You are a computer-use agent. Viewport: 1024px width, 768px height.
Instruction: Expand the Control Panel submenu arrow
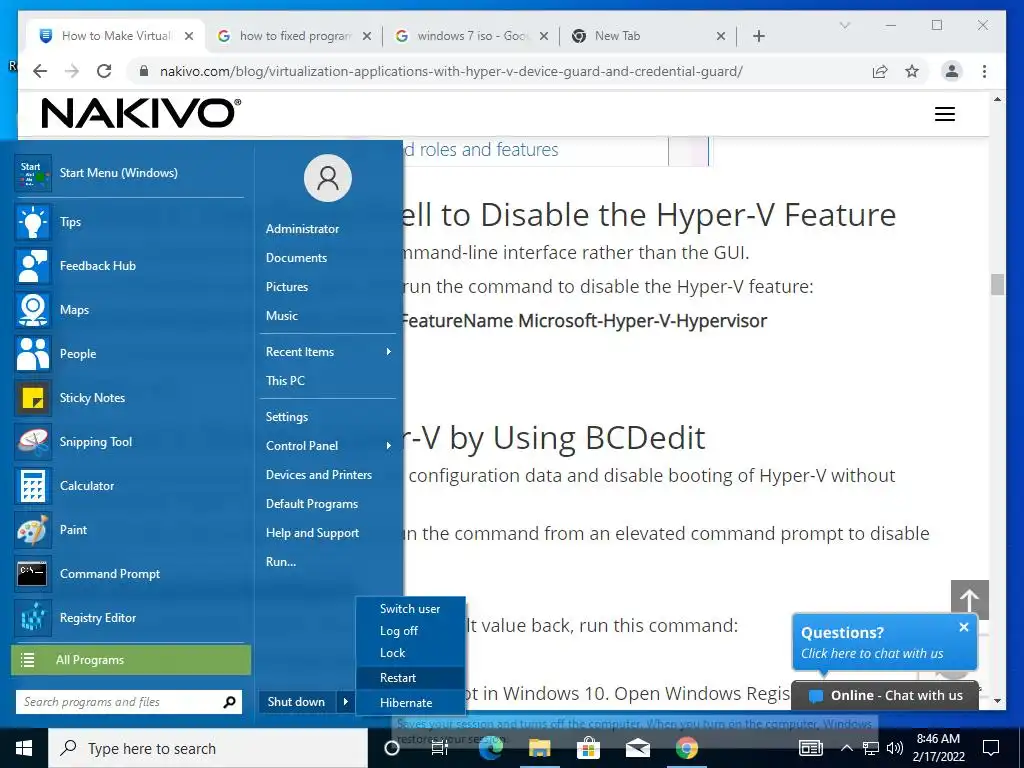pyautogui.click(x=389, y=446)
